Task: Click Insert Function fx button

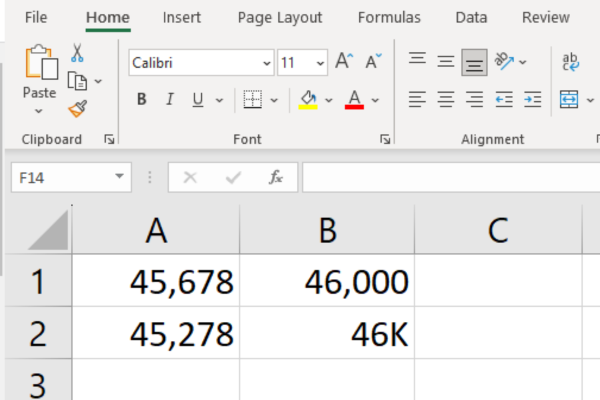Action: pyautogui.click(x=276, y=177)
